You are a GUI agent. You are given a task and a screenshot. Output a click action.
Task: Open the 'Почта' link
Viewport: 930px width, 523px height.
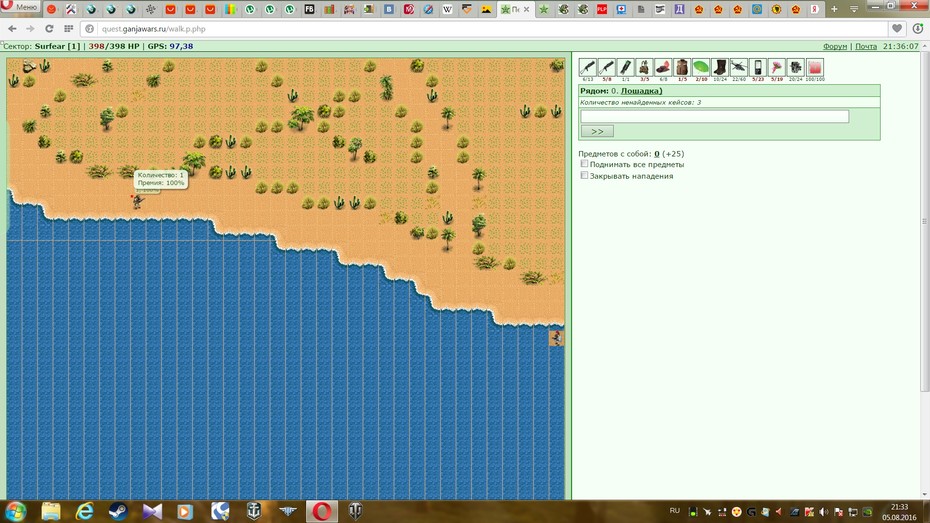pos(866,46)
